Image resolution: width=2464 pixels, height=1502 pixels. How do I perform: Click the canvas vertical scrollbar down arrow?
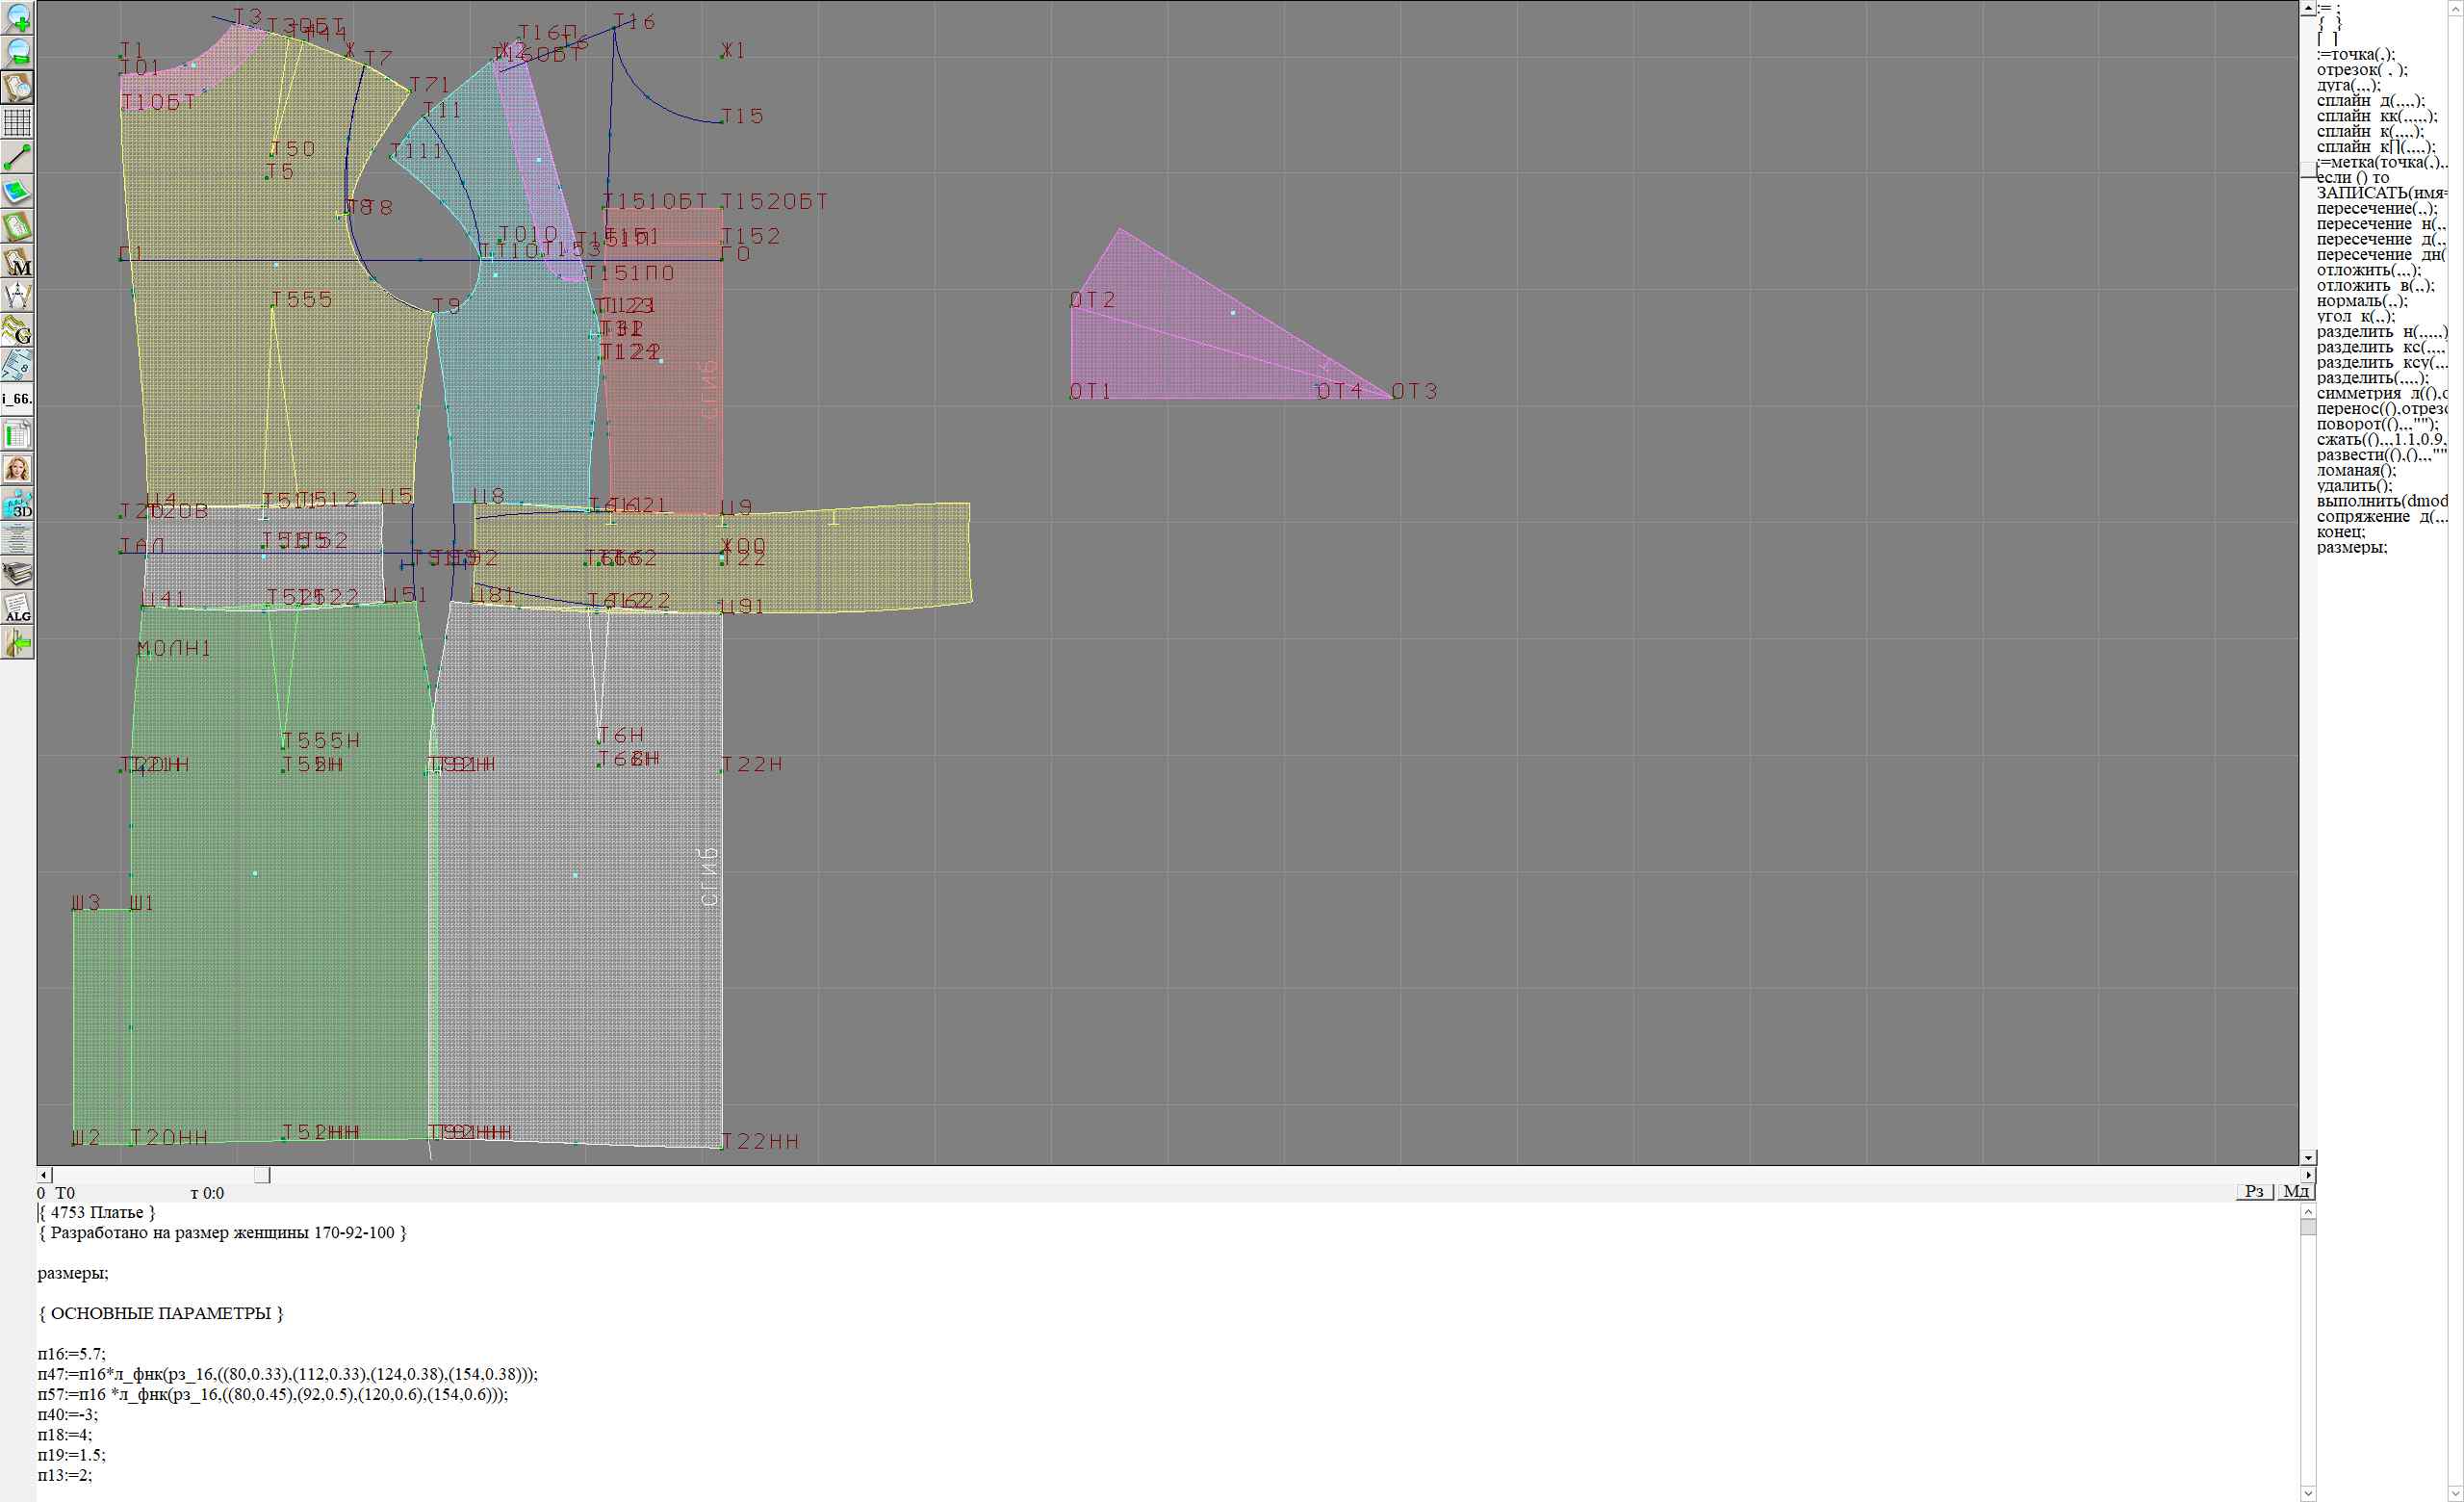2308,1157
